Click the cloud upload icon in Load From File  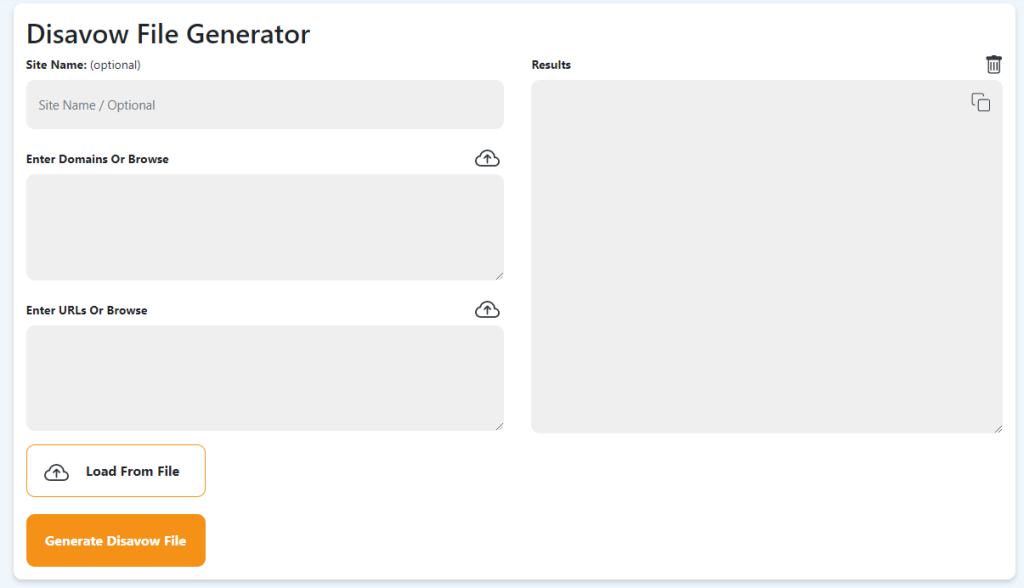(x=57, y=470)
